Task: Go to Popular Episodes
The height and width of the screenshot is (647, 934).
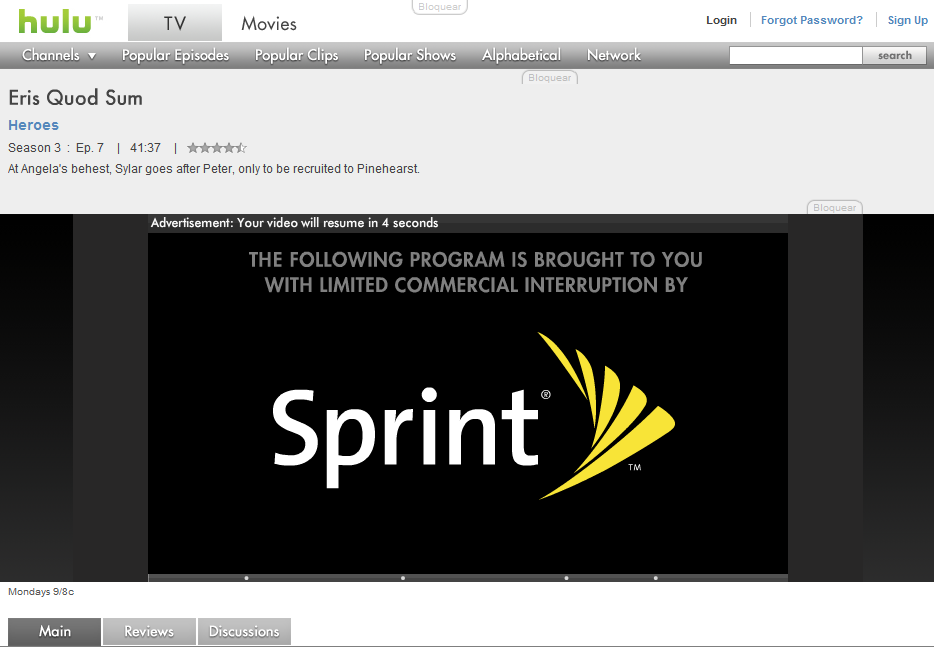Action: pyautogui.click(x=175, y=55)
